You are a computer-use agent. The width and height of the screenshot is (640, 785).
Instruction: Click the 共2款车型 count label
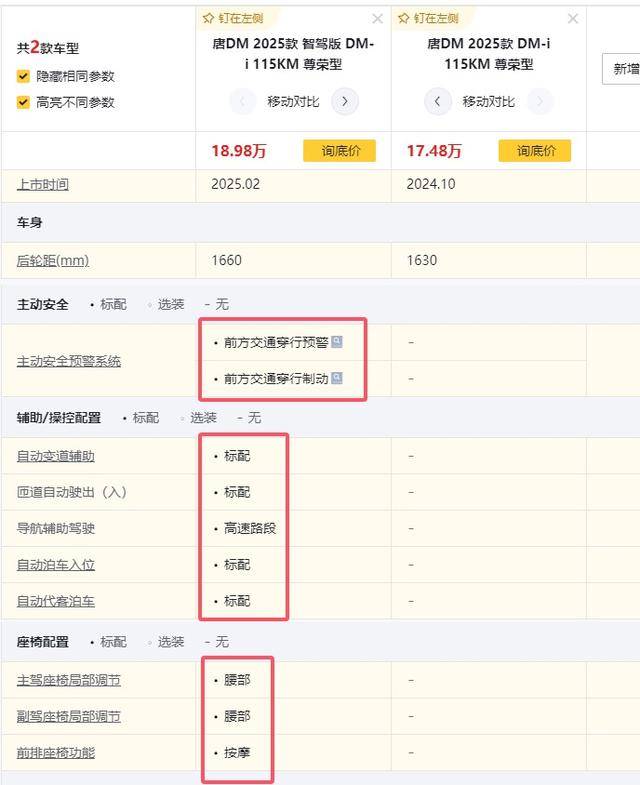coord(48,48)
